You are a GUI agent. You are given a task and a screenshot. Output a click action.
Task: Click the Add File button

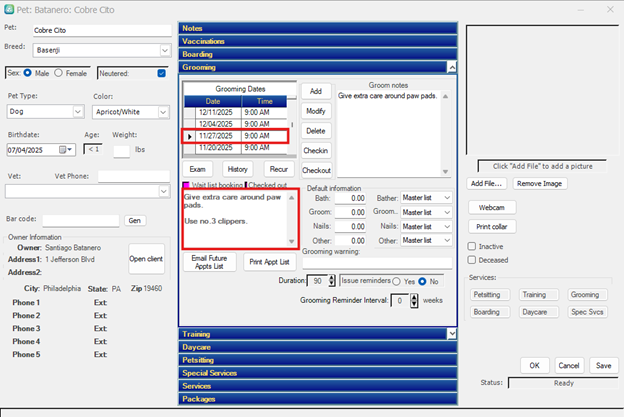point(487,183)
